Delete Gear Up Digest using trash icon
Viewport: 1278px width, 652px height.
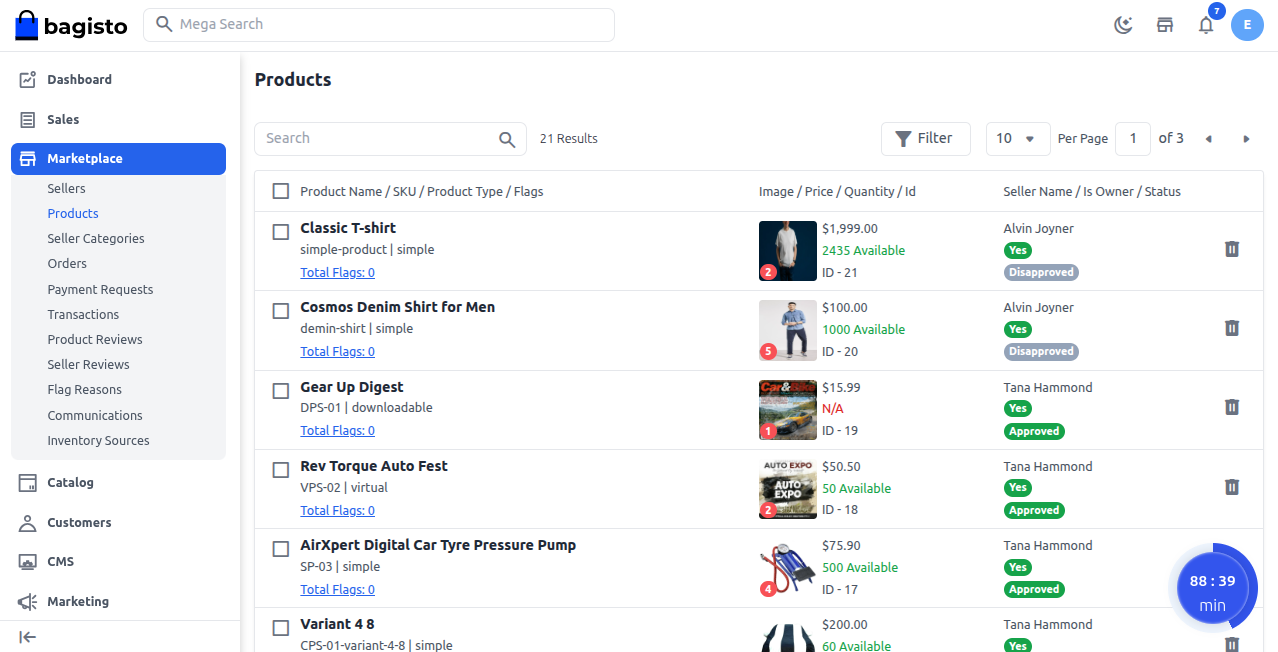(x=1231, y=407)
